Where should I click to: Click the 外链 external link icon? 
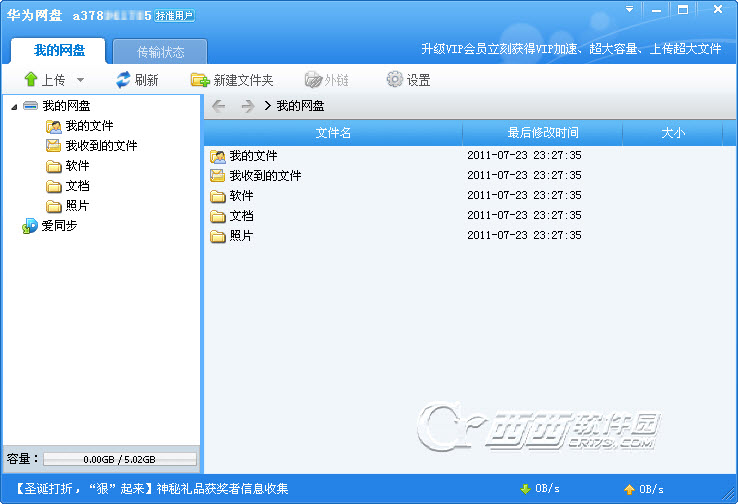click(x=313, y=80)
